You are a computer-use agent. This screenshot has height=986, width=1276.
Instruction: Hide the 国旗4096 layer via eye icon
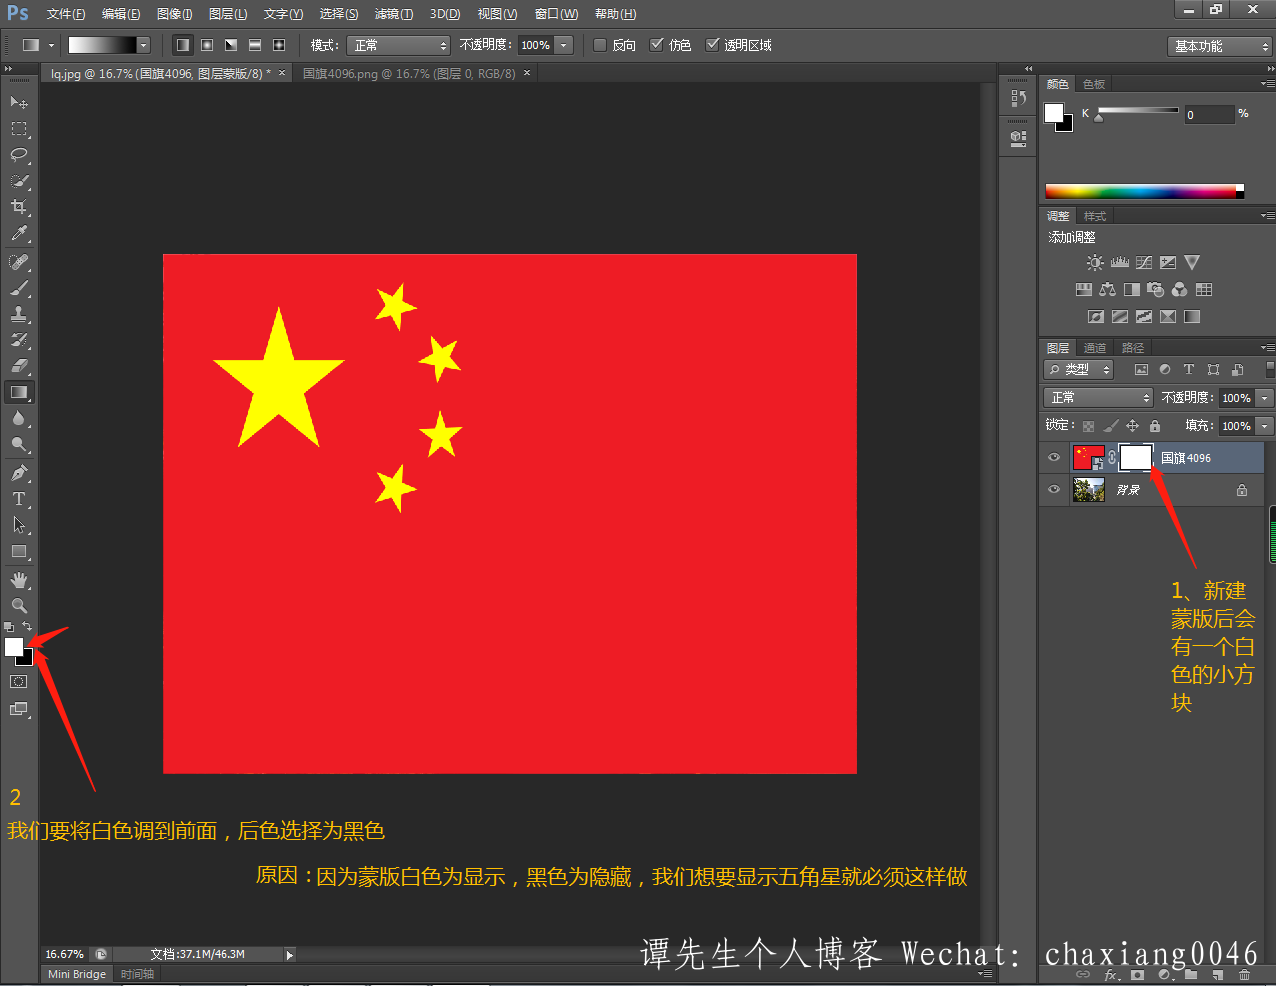pyautogui.click(x=1054, y=458)
